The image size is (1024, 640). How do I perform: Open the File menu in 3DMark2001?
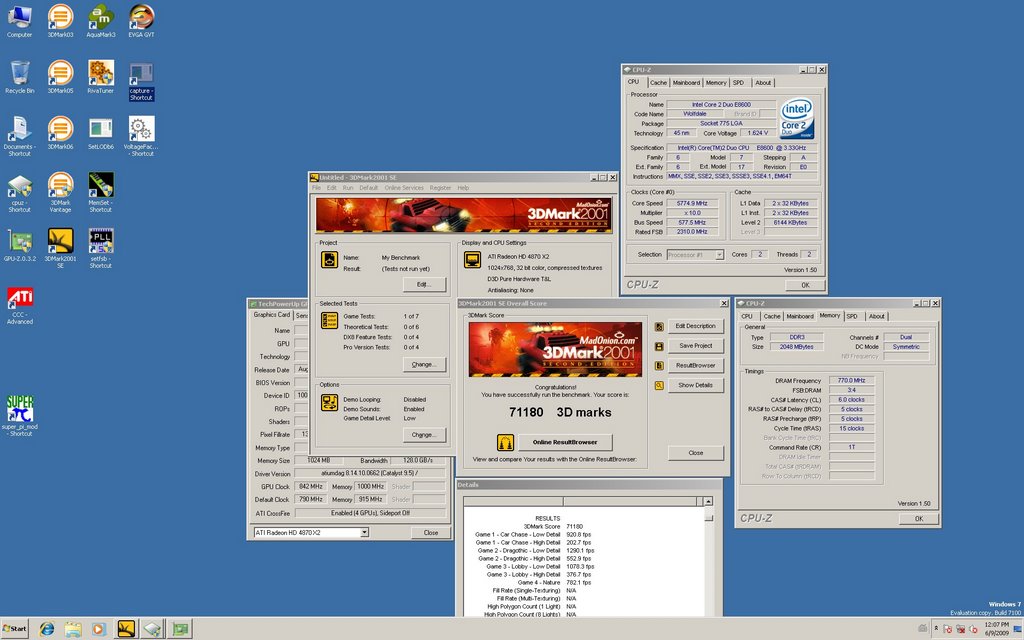pyautogui.click(x=316, y=188)
